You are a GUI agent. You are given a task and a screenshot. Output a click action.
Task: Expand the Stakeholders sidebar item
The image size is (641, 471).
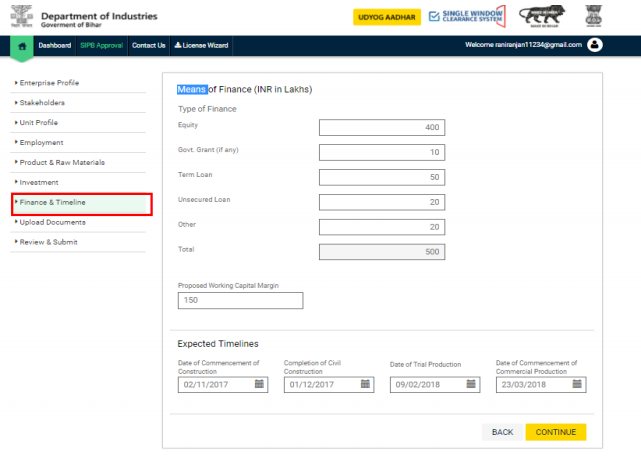pos(42,102)
